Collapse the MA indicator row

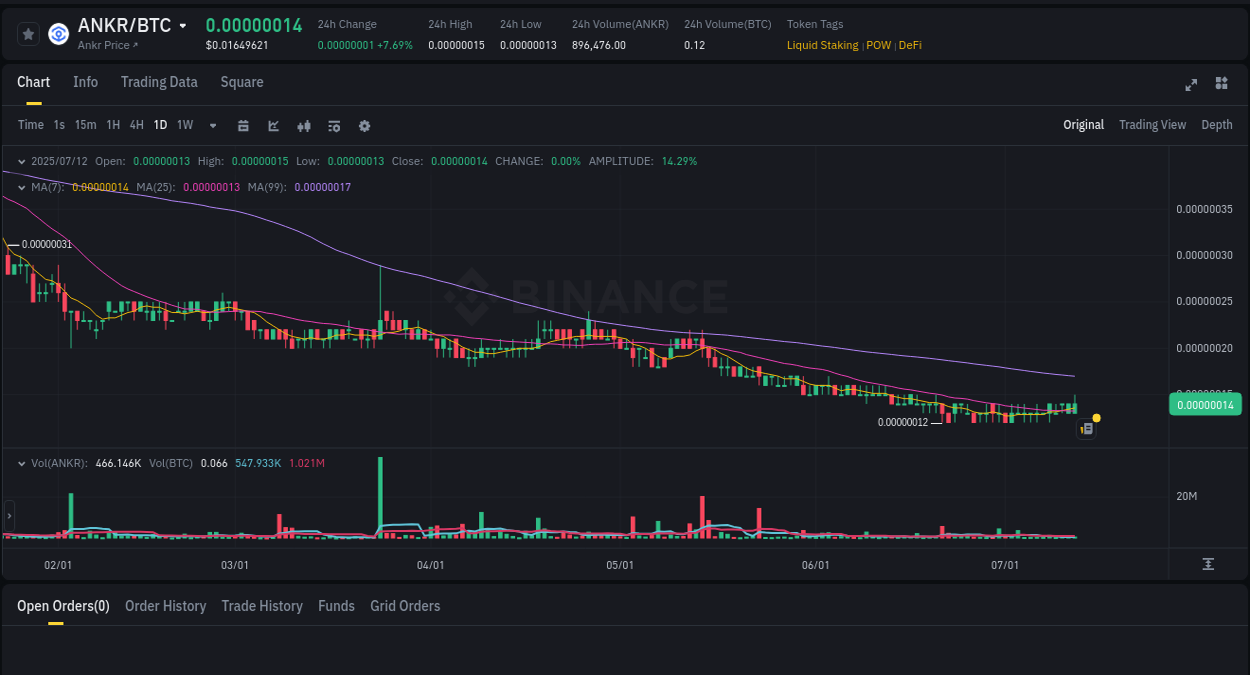[x=20, y=187]
